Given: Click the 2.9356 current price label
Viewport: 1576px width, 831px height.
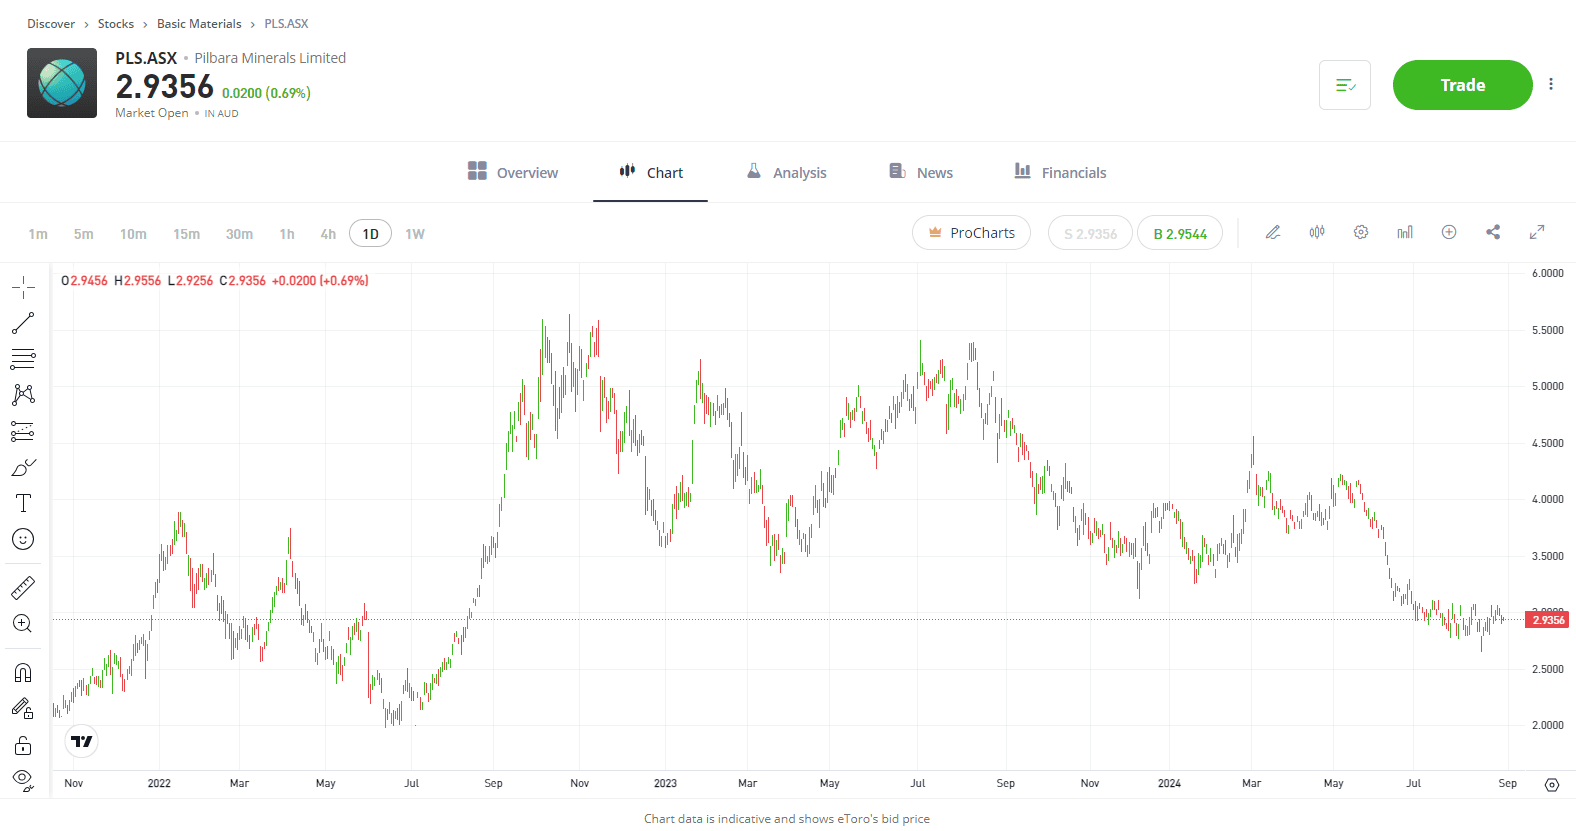Looking at the screenshot, I should tap(1547, 620).
